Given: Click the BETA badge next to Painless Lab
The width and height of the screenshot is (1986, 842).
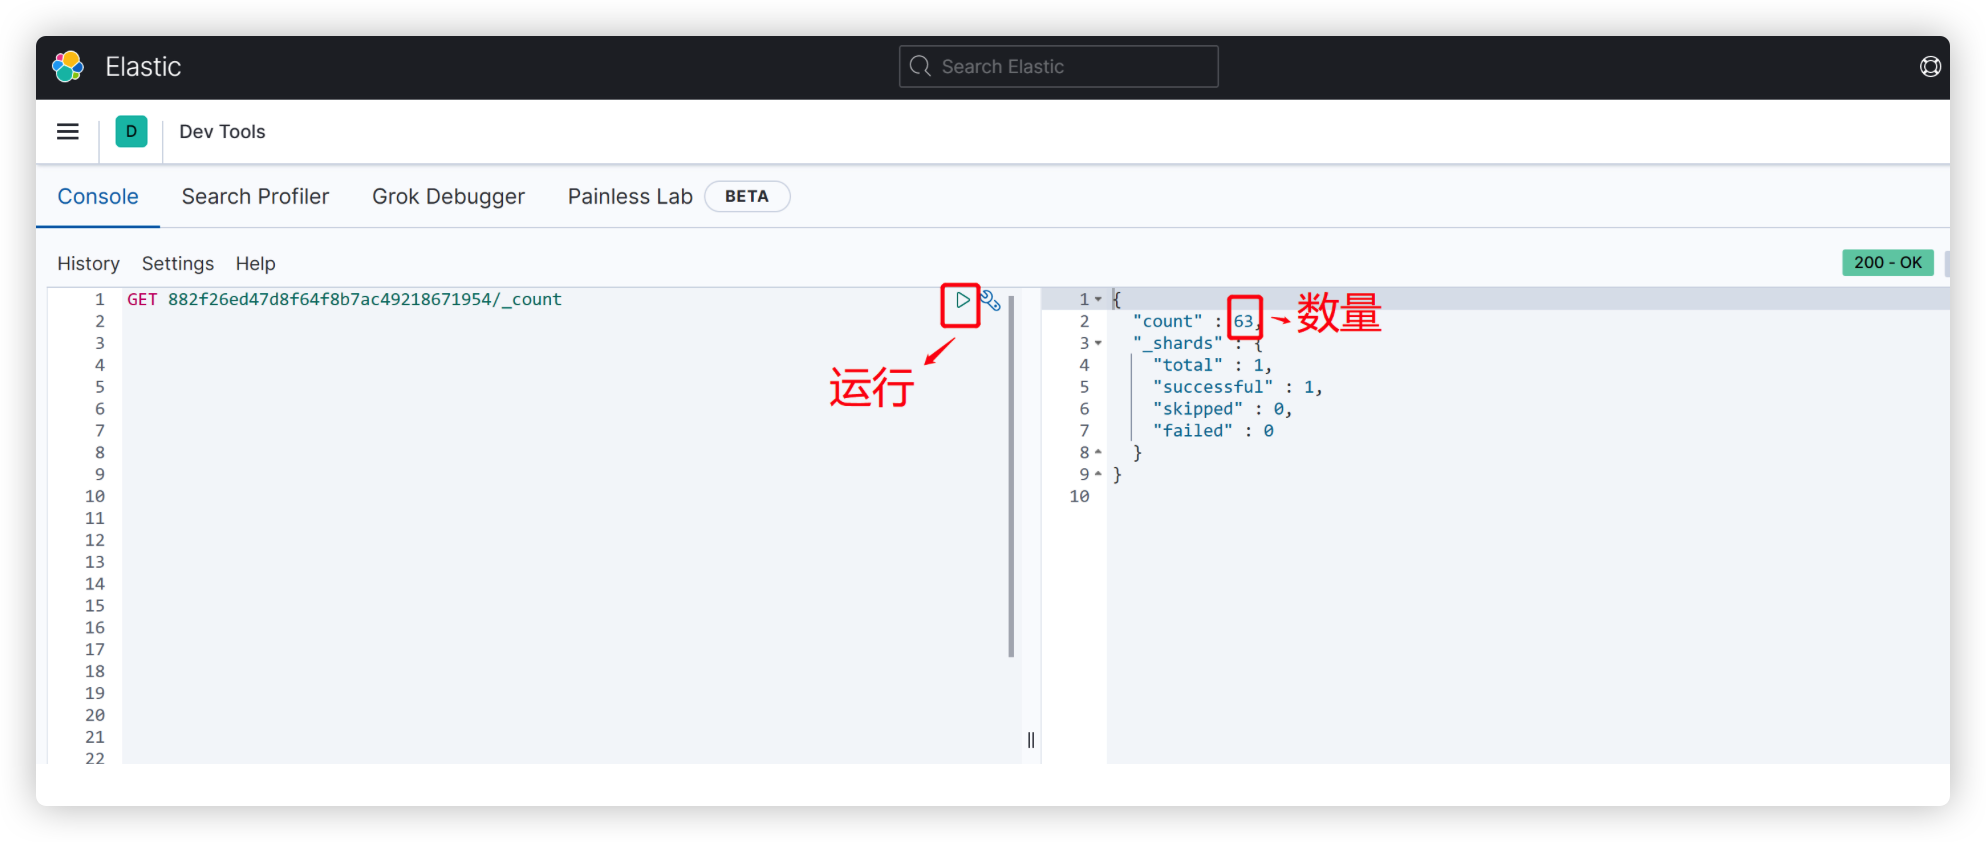Looking at the screenshot, I should (x=747, y=197).
